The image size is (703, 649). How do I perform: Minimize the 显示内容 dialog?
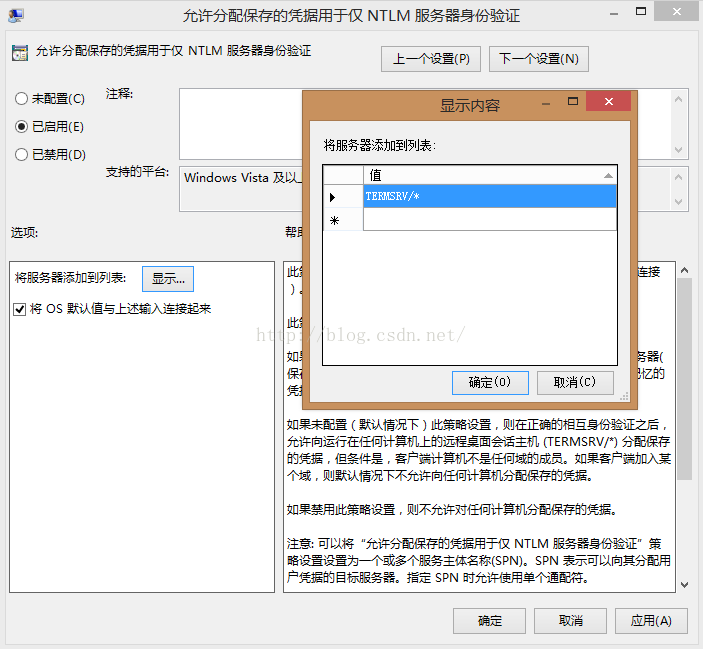tap(546, 103)
